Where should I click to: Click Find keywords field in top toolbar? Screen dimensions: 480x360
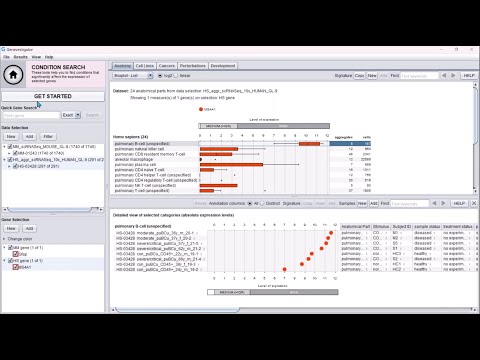click(x=419, y=76)
